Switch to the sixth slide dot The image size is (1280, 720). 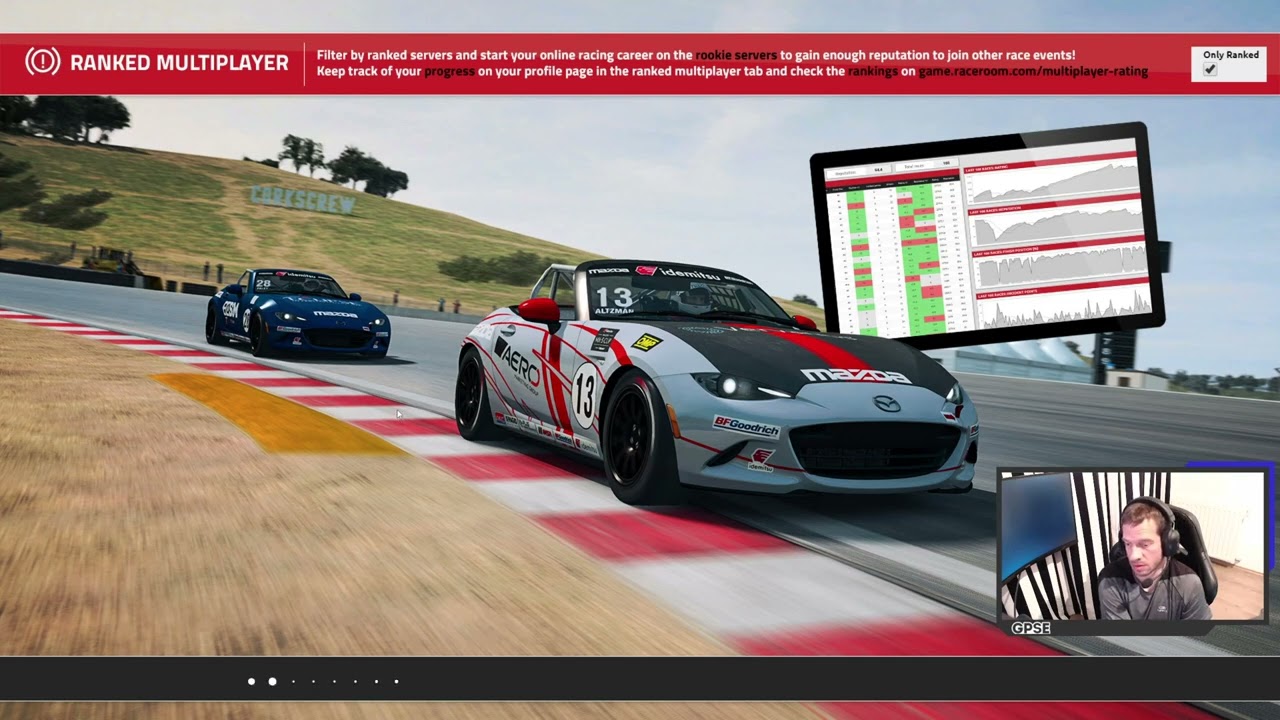coord(355,681)
